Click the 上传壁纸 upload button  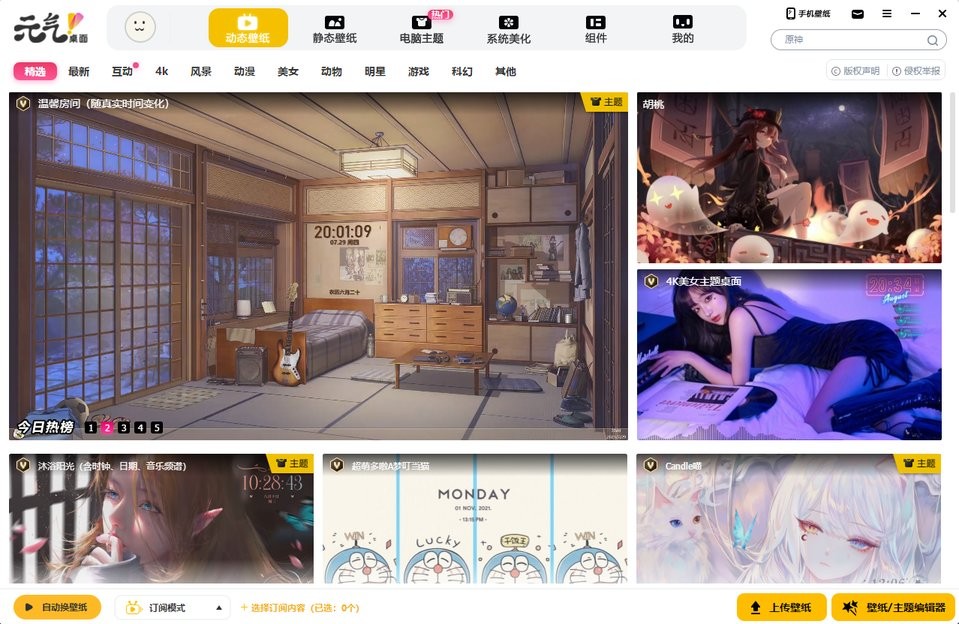(781, 607)
